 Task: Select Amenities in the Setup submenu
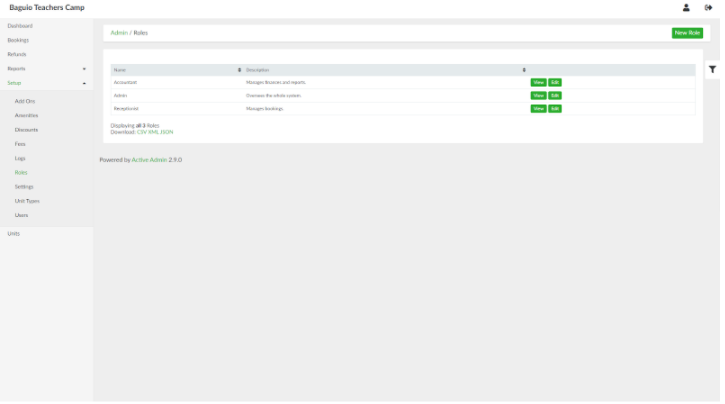[x=27, y=115]
